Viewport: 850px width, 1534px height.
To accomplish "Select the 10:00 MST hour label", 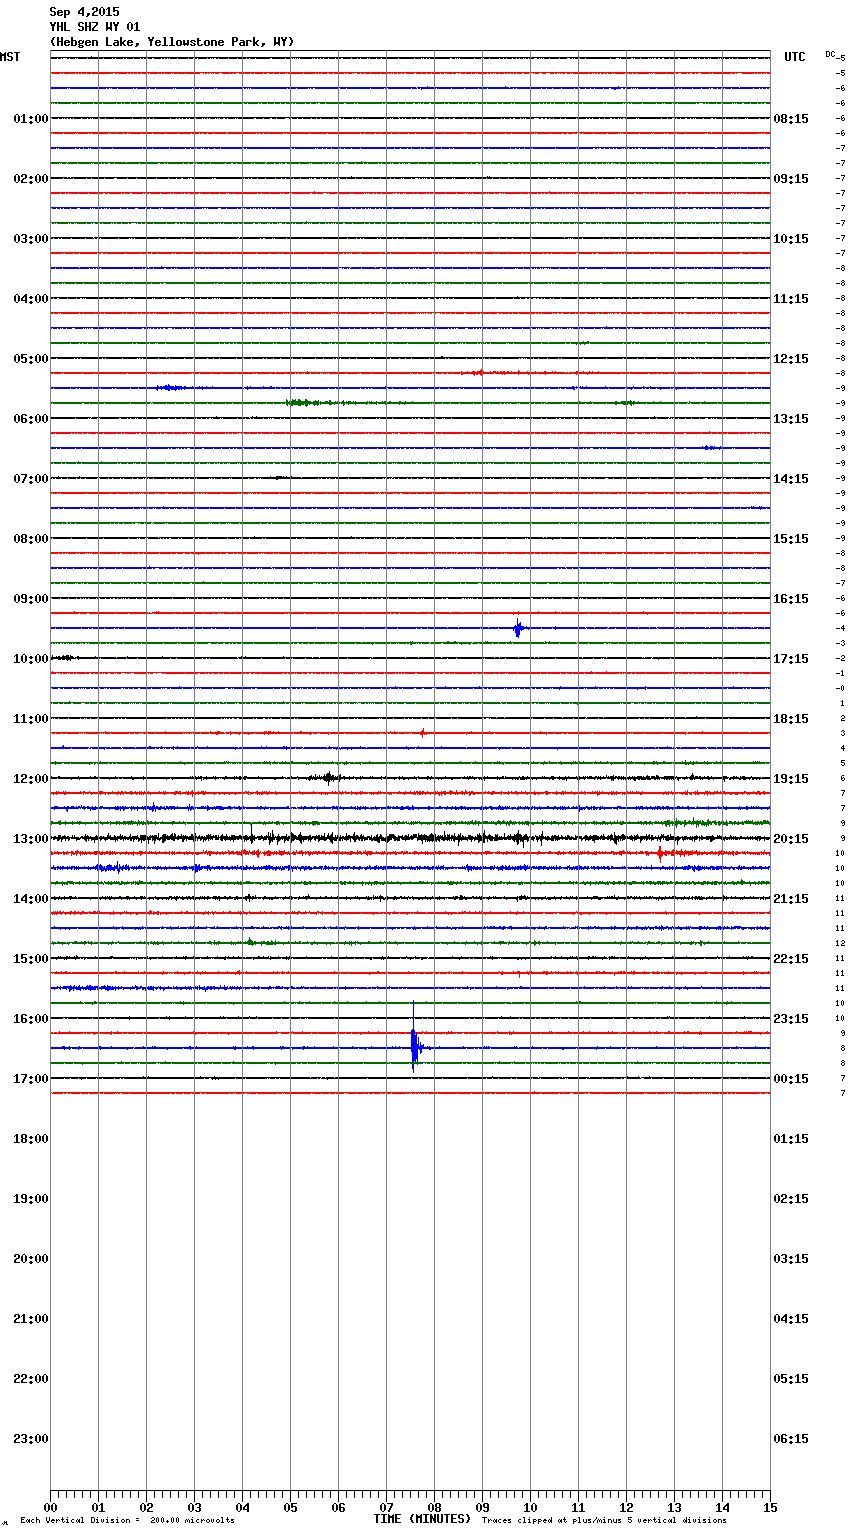I will [x=31, y=659].
